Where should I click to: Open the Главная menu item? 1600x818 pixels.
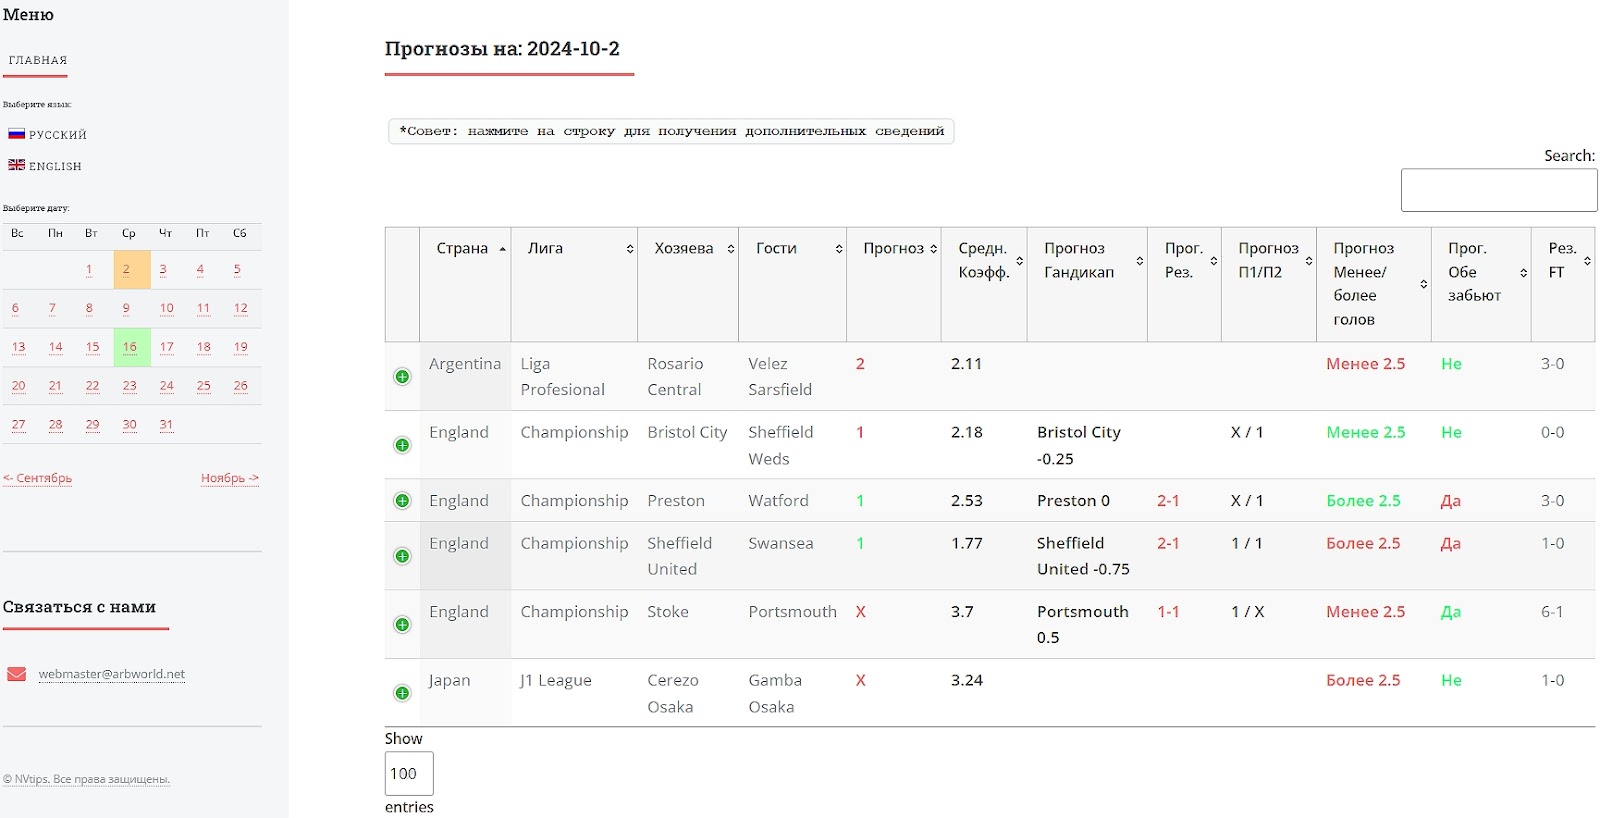click(x=38, y=60)
